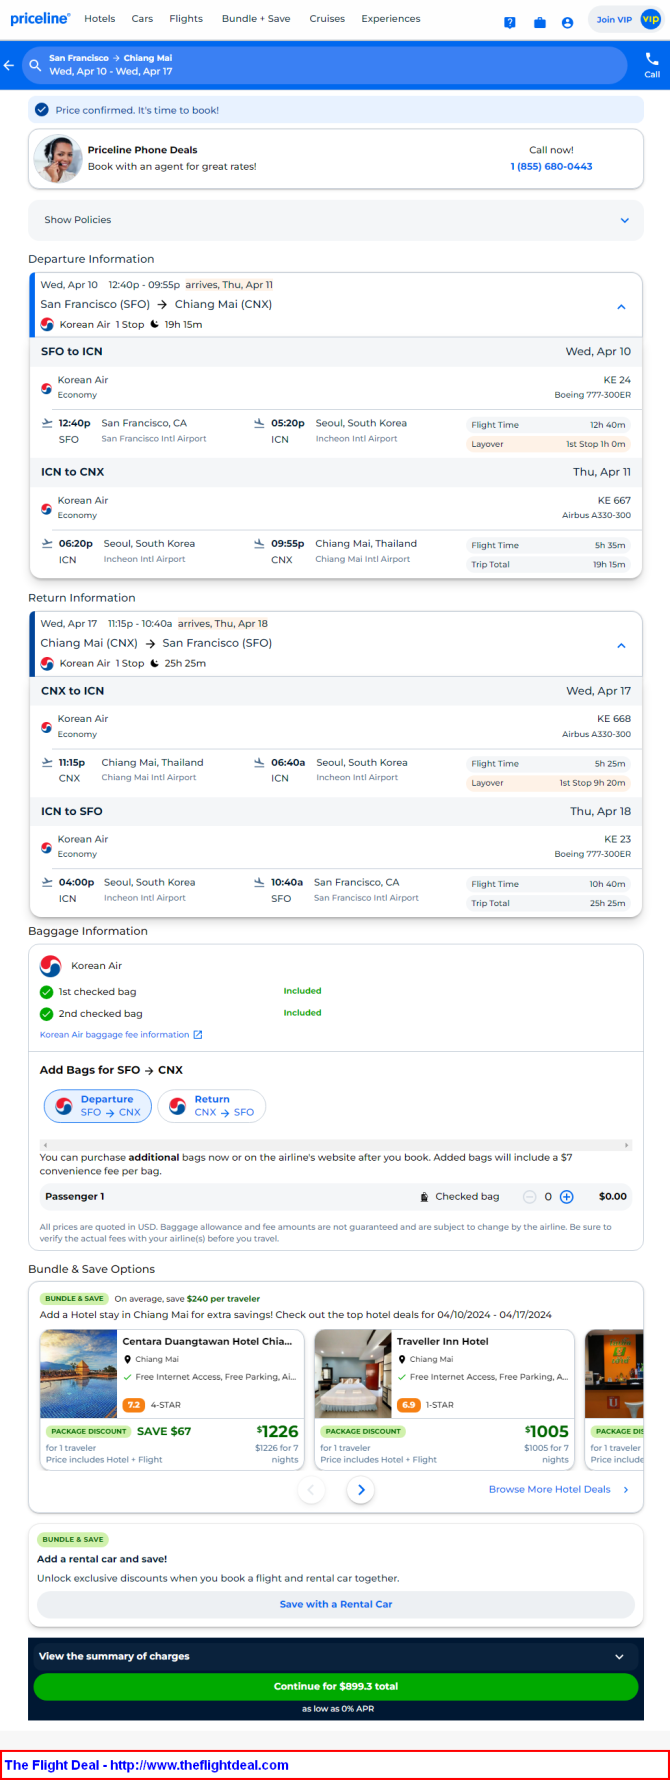Expand View the summary of charges
This screenshot has height=1780, width=670.
coord(336,1656)
